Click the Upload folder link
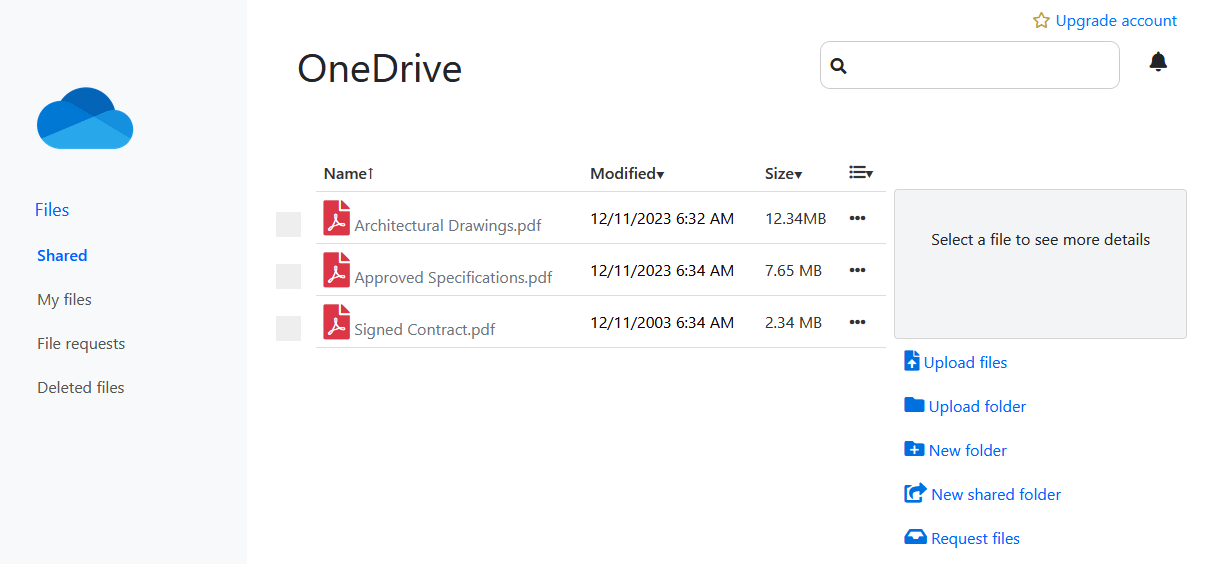 pyautogui.click(x=977, y=406)
